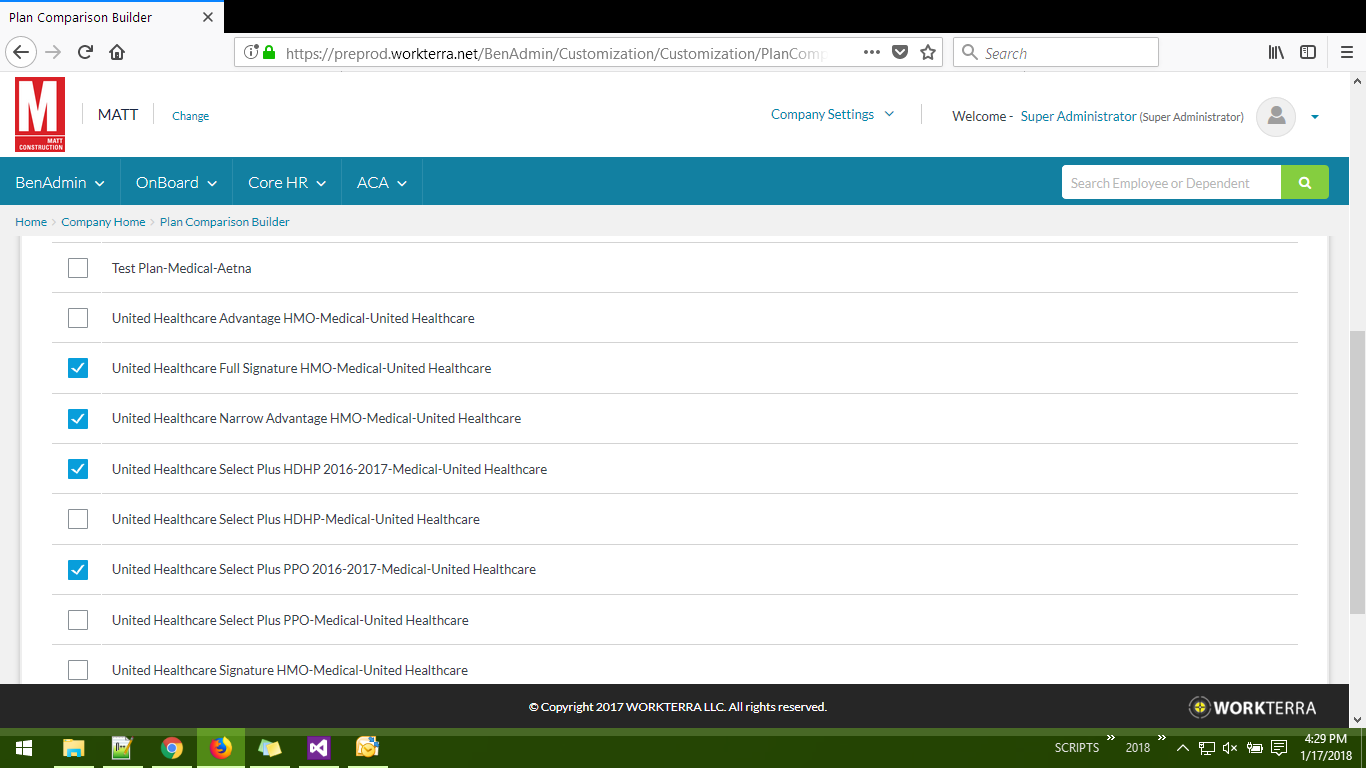Open Firefox Library icon
The width and height of the screenshot is (1366, 768).
point(1276,52)
